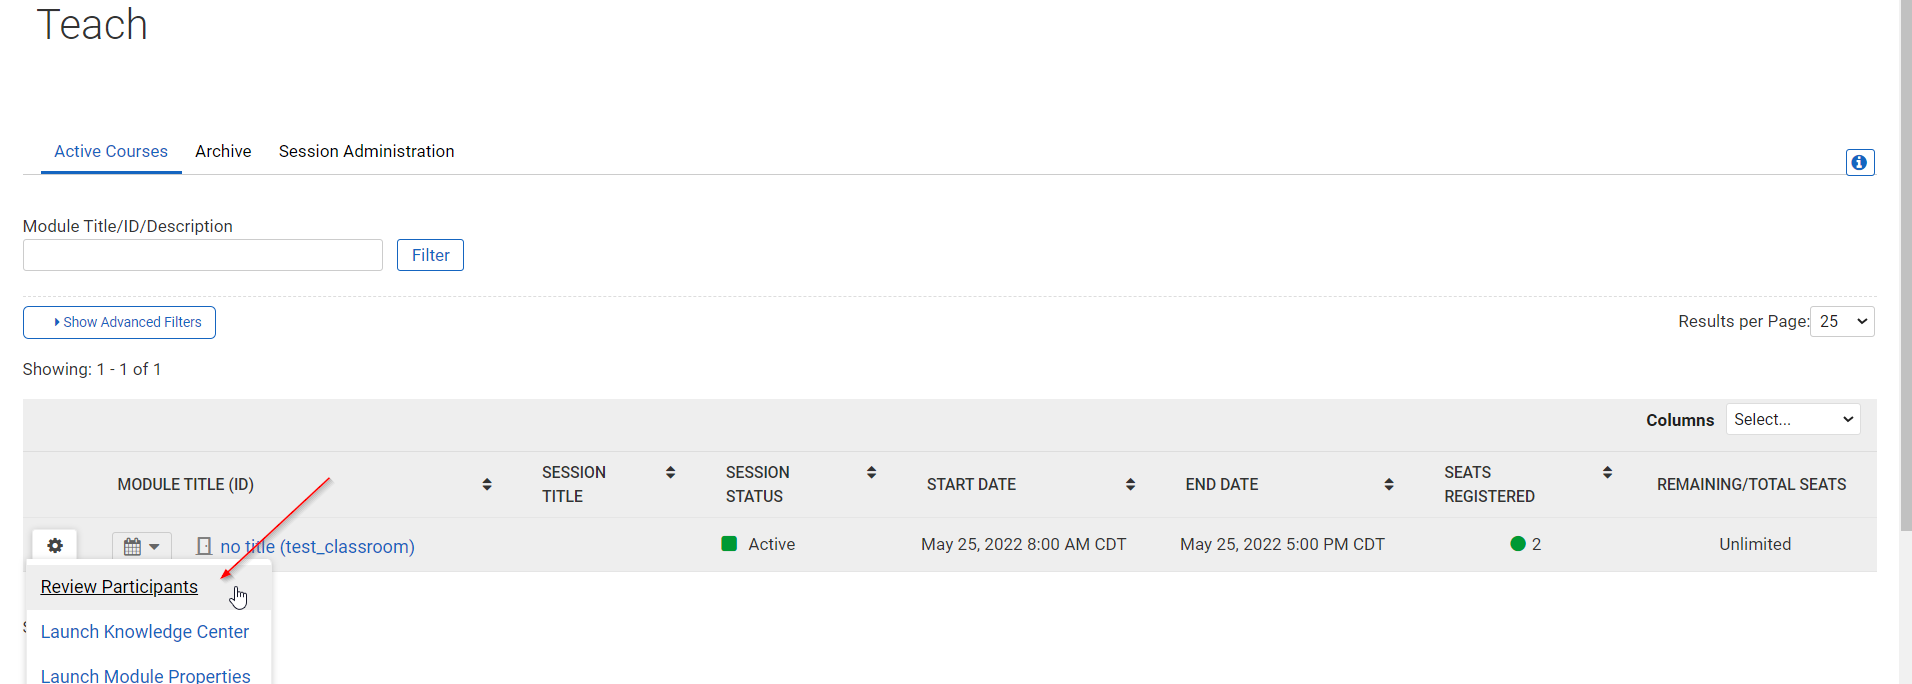
Task: Open Results per Page dropdown
Action: 1842,321
